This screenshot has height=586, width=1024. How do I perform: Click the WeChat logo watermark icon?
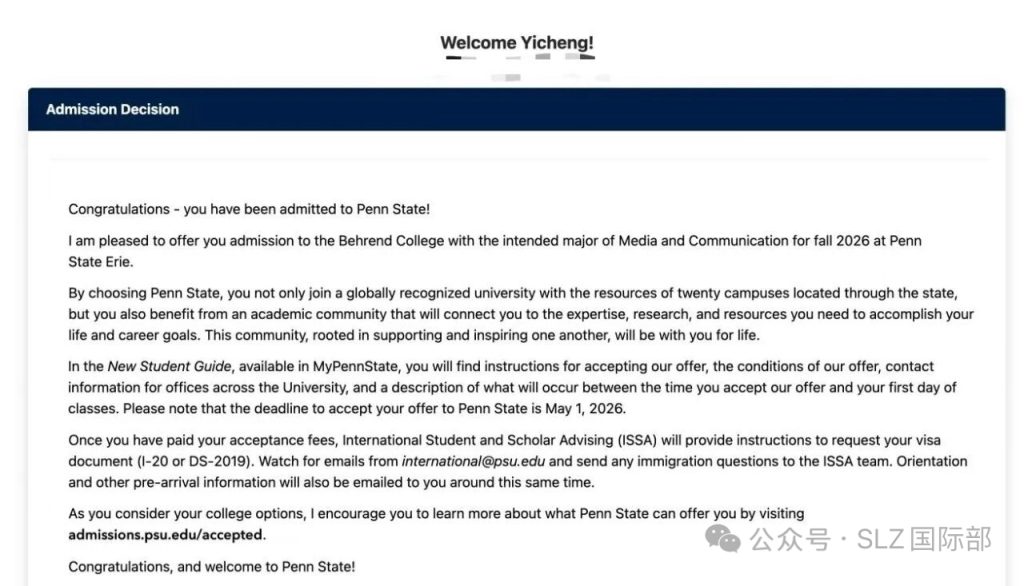coord(724,539)
